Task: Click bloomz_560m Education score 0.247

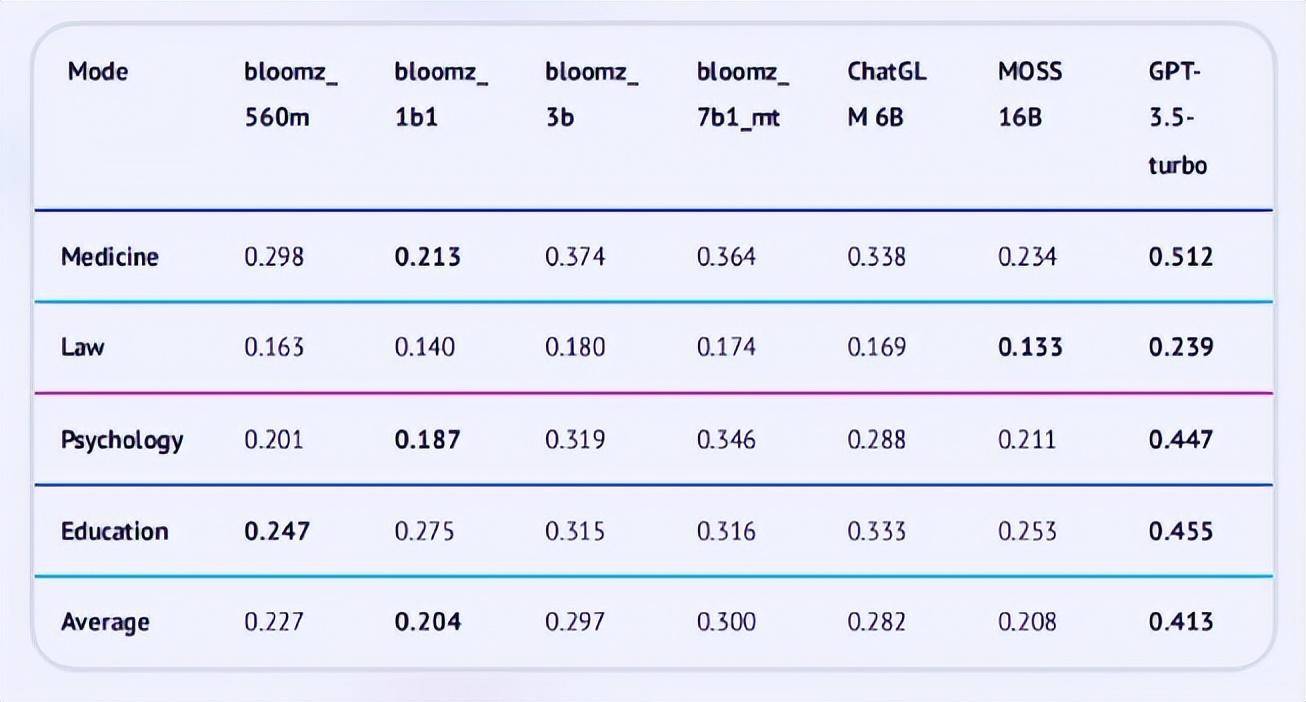Action: [x=276, y=531]
